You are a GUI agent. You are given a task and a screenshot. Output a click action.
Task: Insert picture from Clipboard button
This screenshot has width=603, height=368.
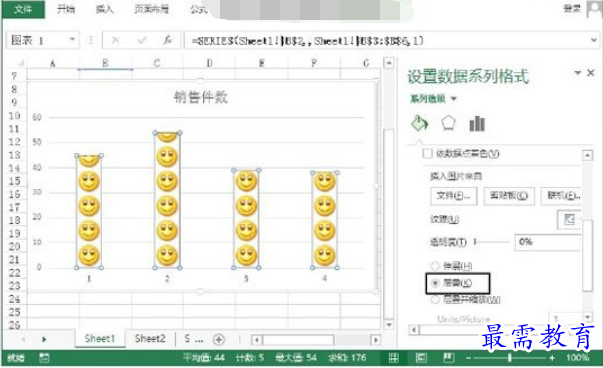[508, 196]
